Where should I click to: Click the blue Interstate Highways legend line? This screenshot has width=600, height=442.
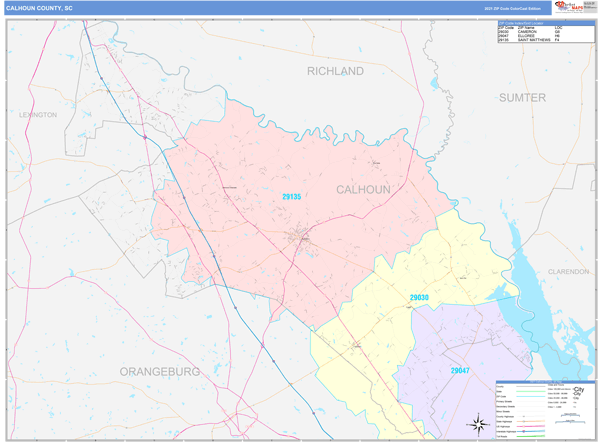(531, 431)
